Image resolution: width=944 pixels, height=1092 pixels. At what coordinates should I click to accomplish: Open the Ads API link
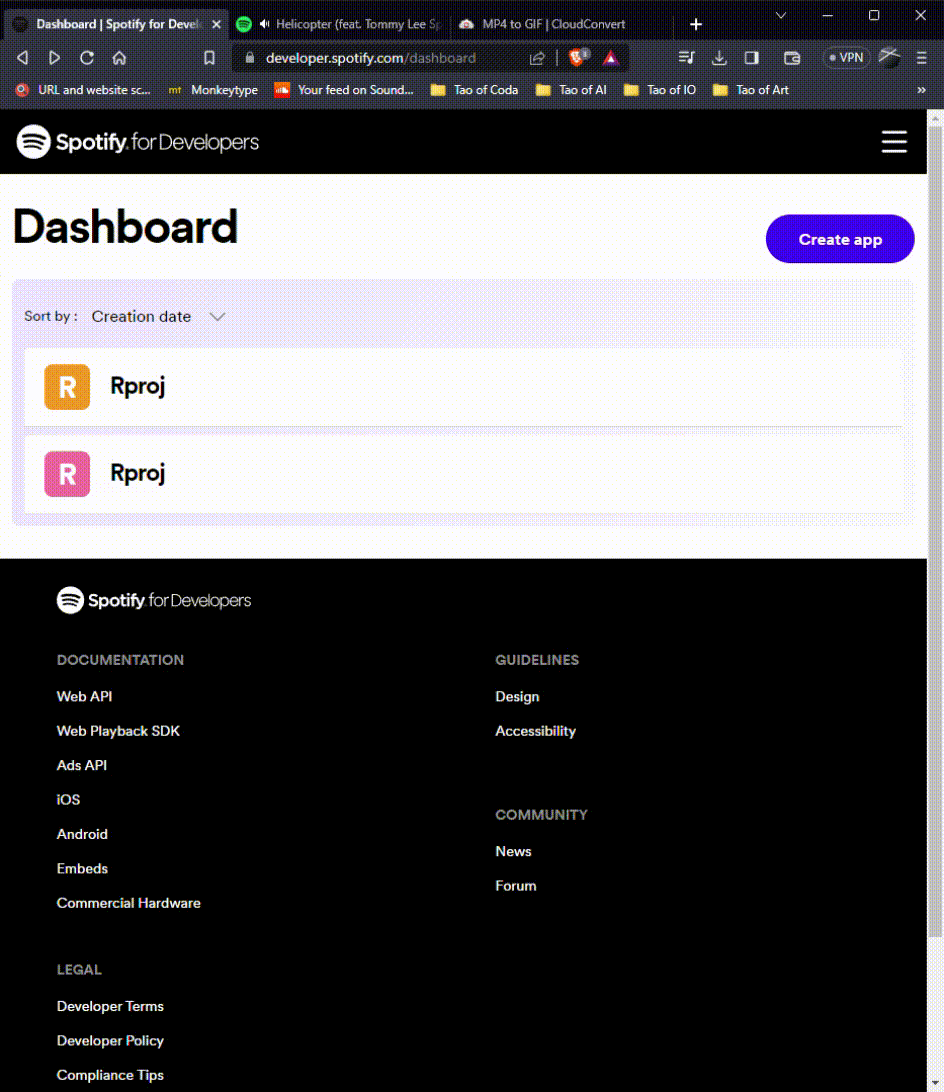82,765
